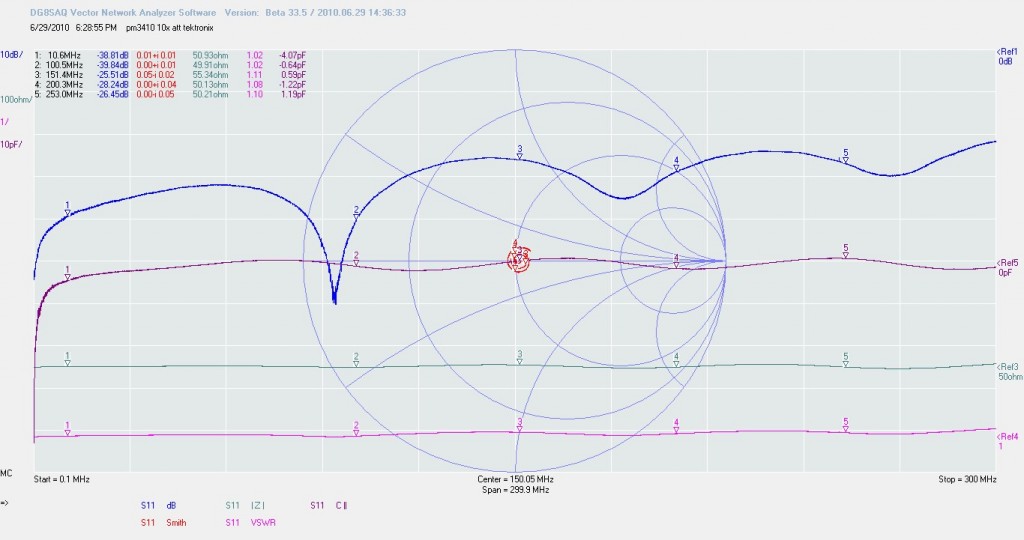
Task: Click the Start = 0.1 MHz frequency label
Action: click(62, 480)
